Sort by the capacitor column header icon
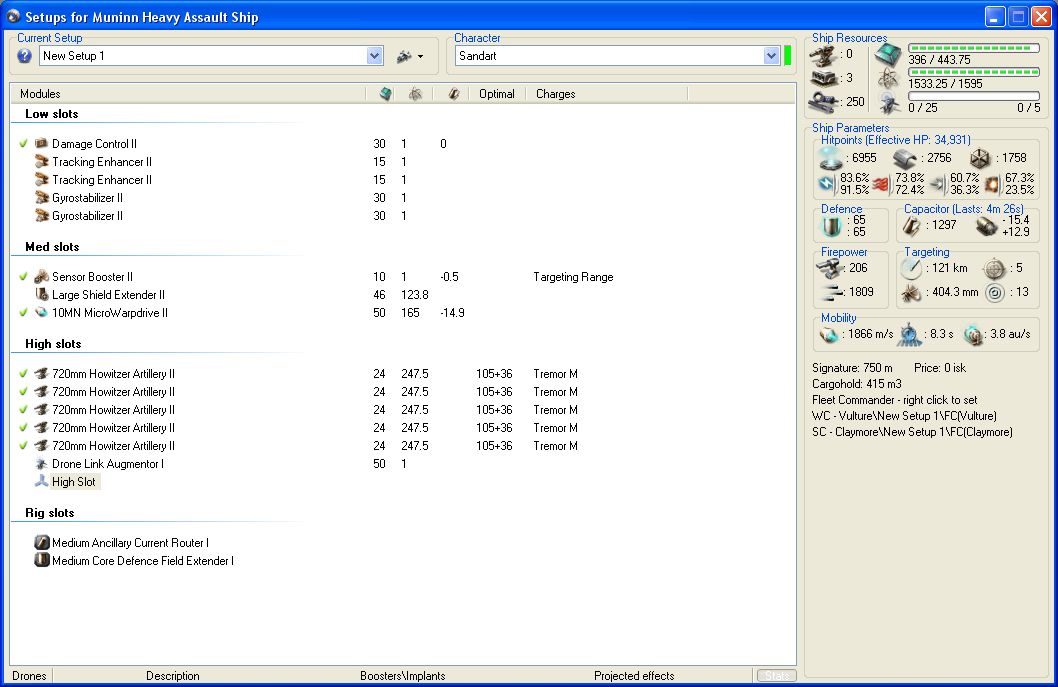This screenshot has height=687, width=1058. pyautogui.click(x=453, y=94)
